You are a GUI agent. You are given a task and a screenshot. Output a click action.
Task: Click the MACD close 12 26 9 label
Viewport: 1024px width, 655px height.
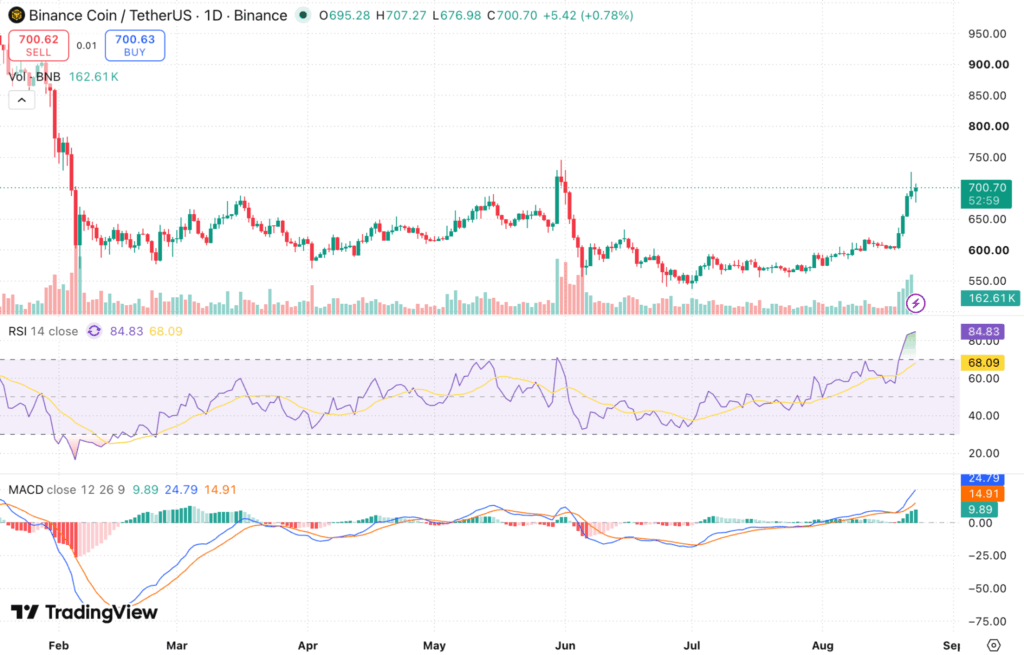tap(67, 490)
